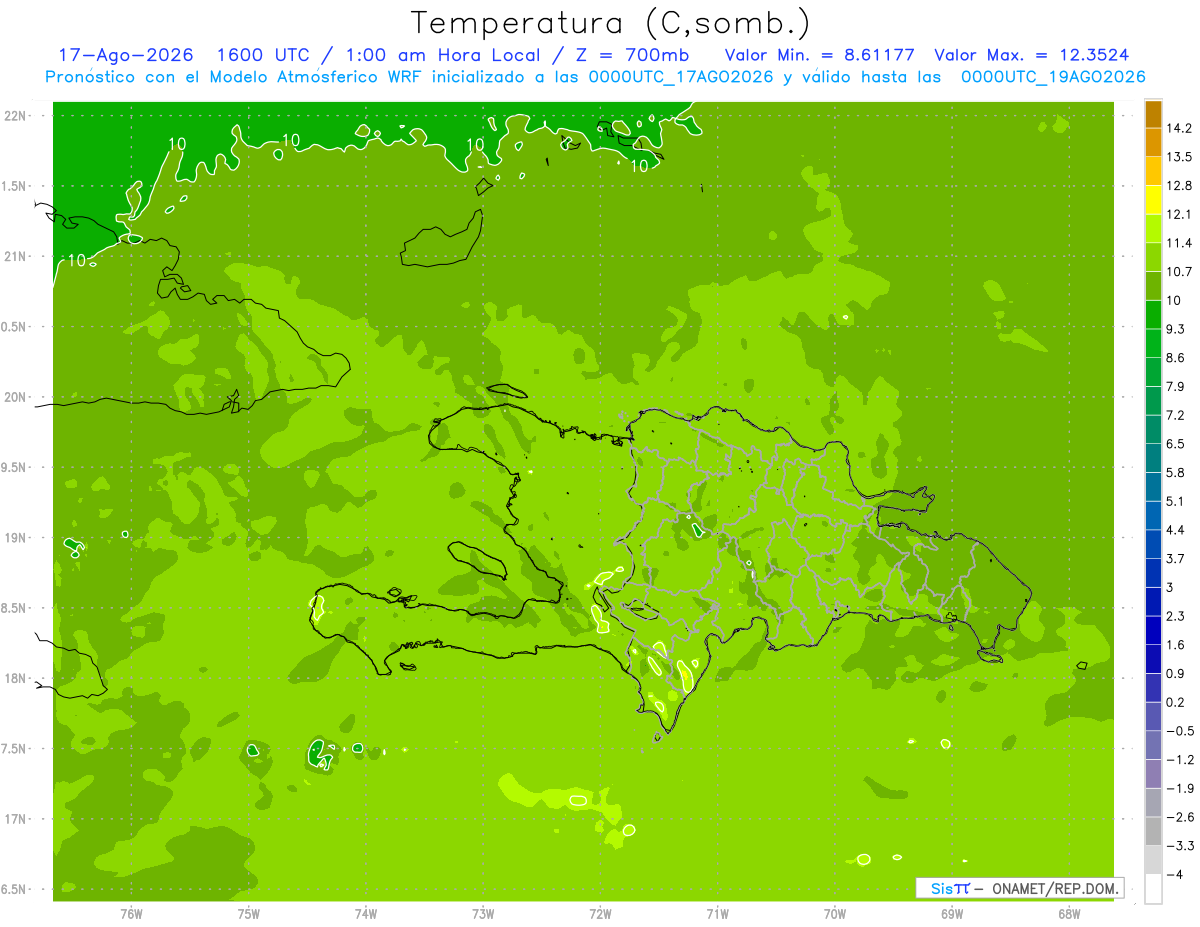Viewport: 1200px width, 927px height.
Task: Pick the dark blue swatch between 1.6 and 2.3
Action: pos(1153,630)
